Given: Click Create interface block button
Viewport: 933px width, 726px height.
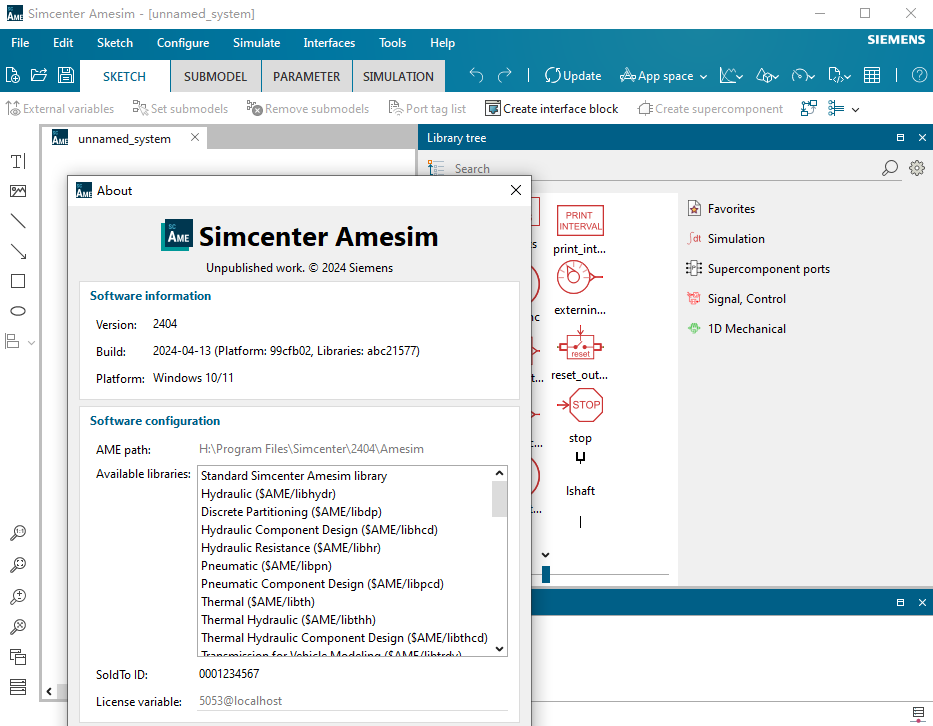Looking at the screenshot, I should (551, 109).
